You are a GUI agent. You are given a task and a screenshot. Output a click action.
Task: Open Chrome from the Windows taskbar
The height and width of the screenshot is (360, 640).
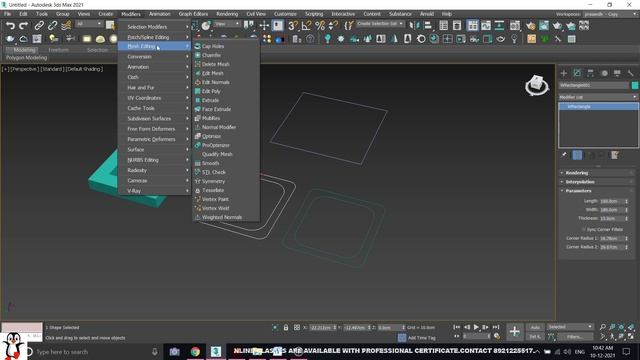click(x=195, y=351)
